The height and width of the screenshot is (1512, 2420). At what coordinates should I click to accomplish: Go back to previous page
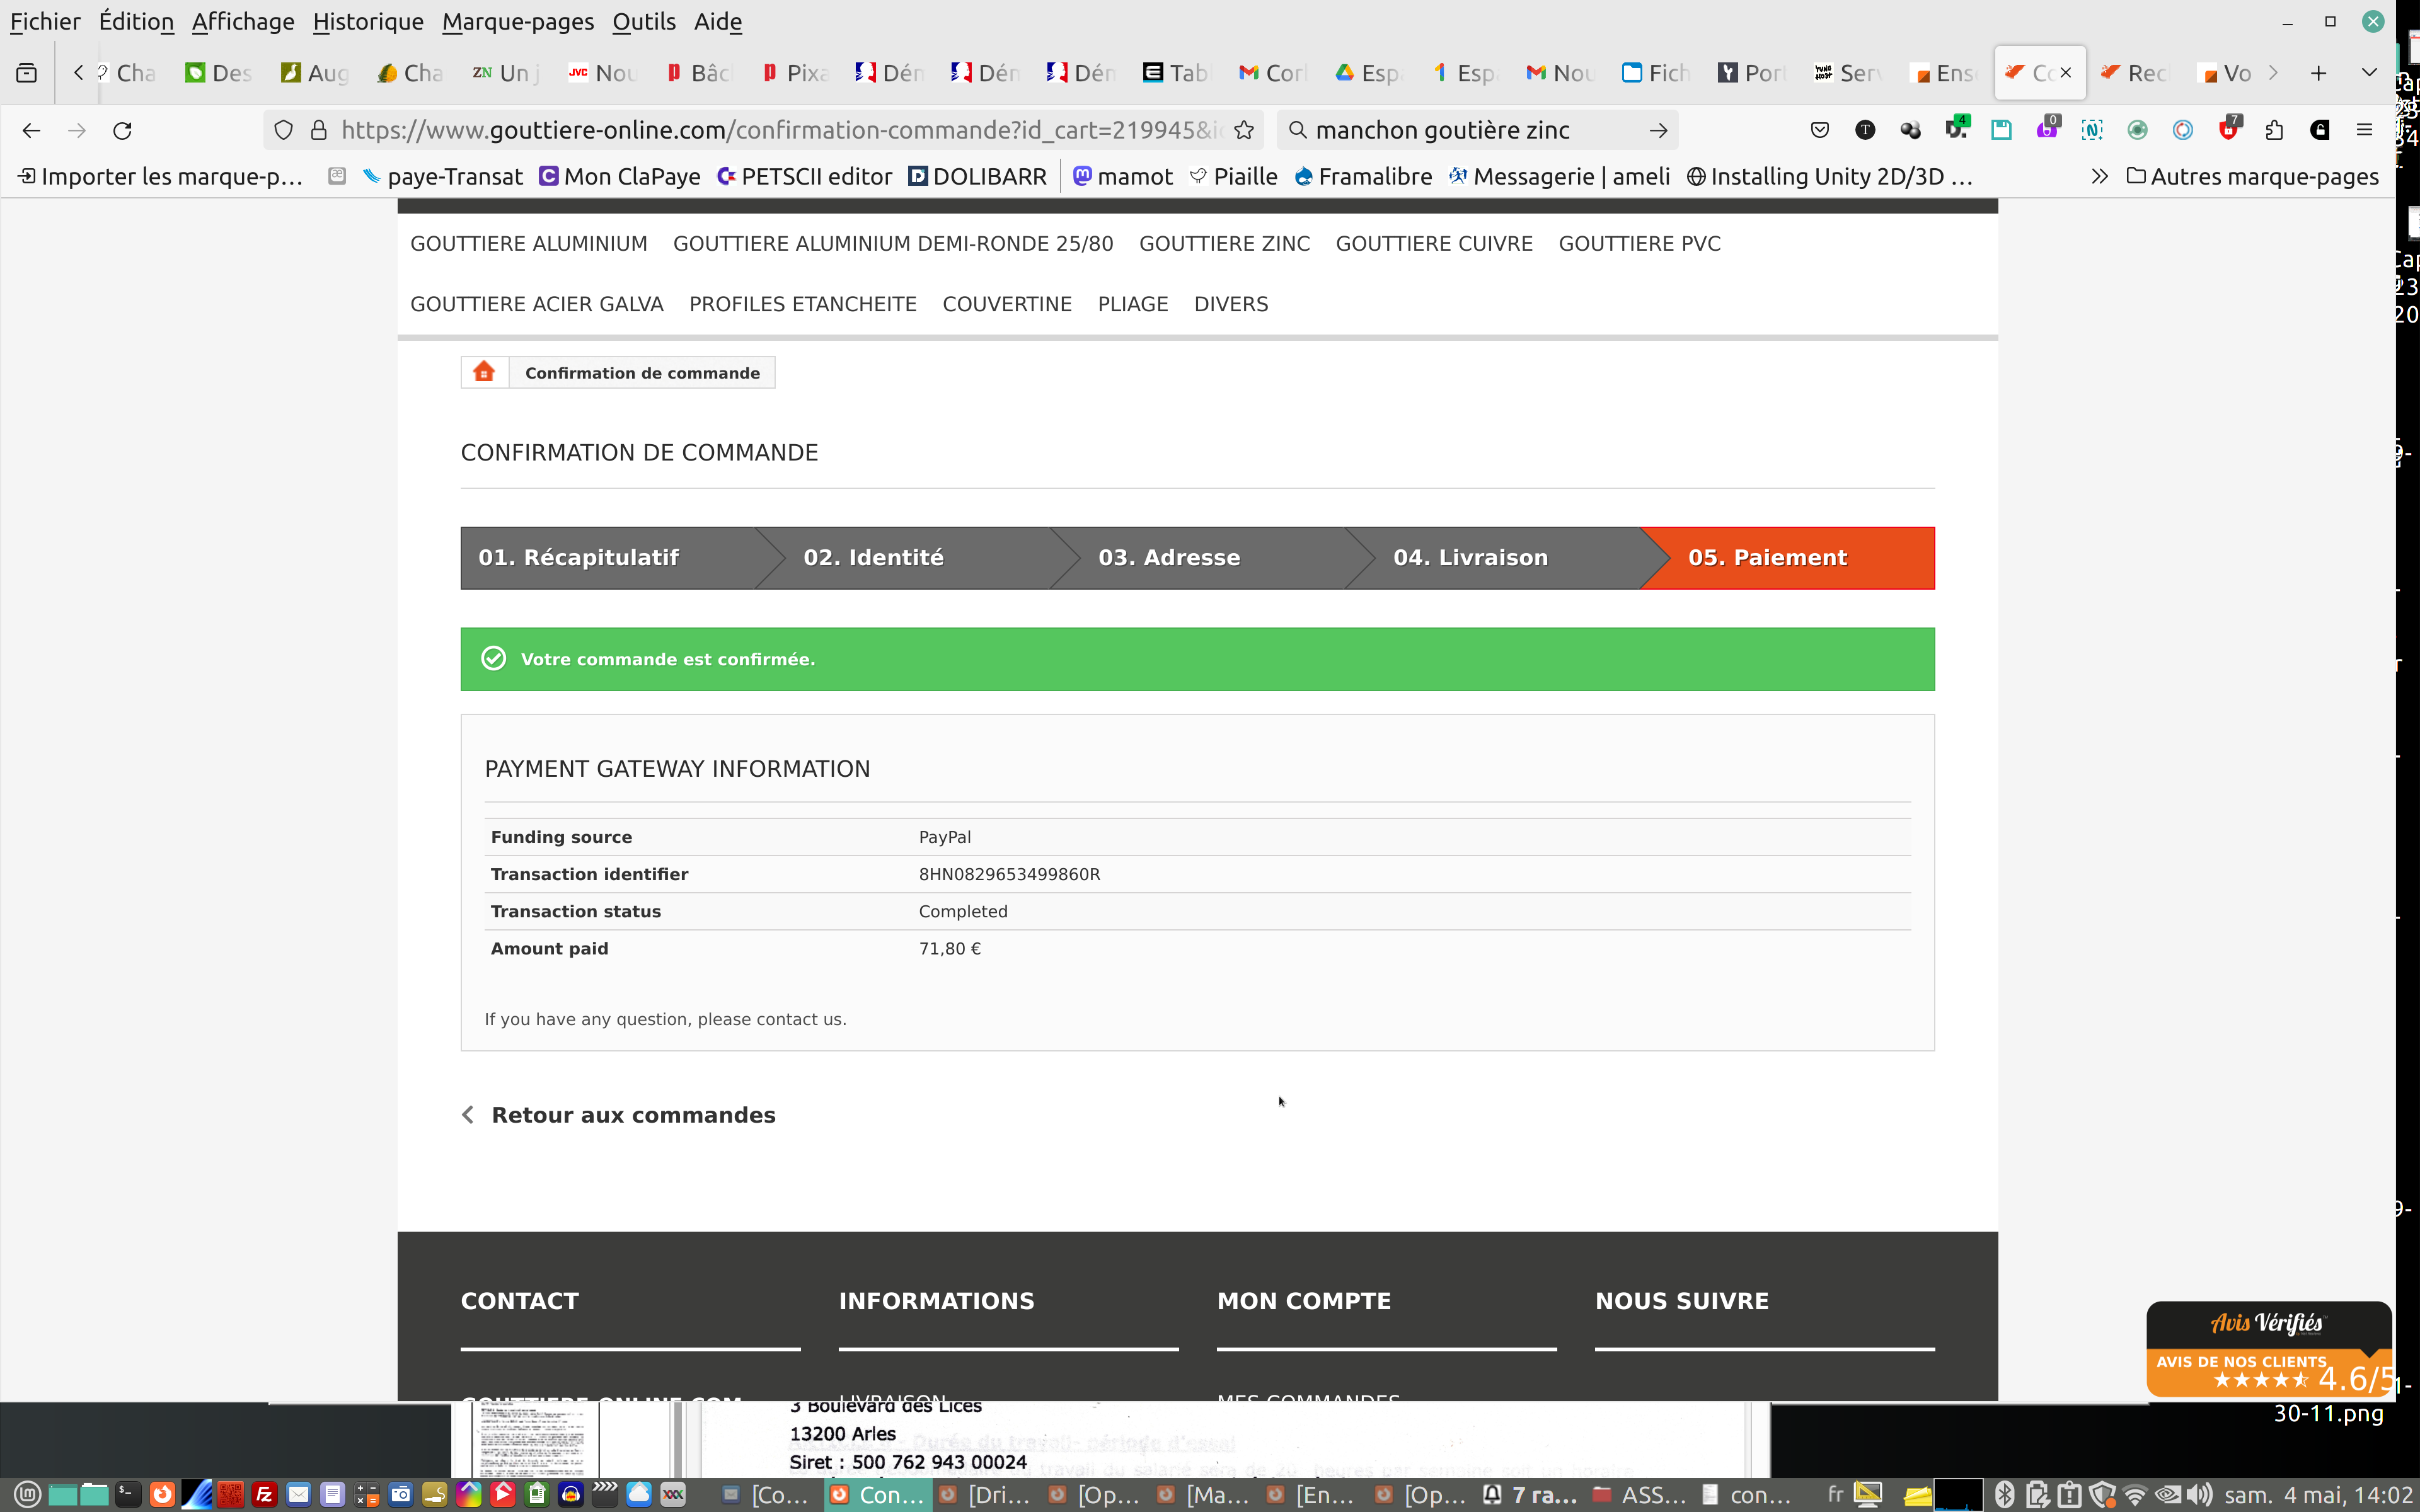tap(31, 130)
